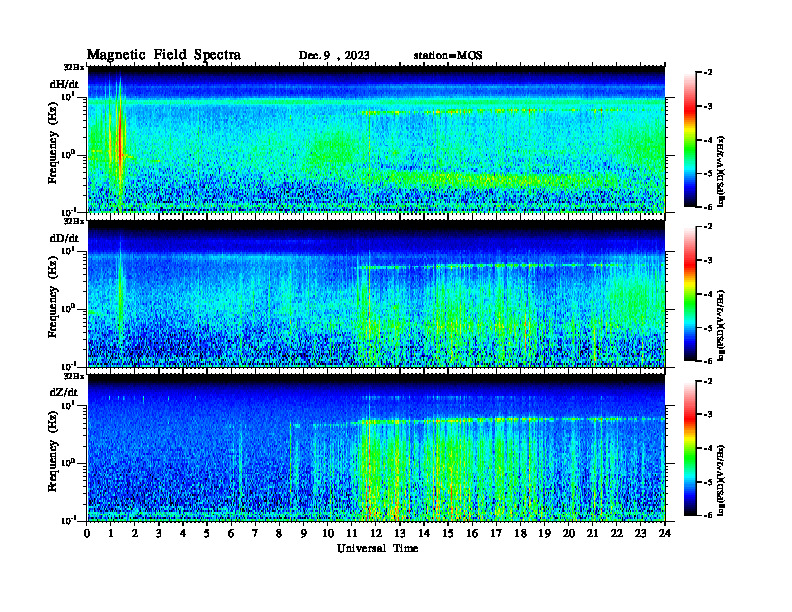Click the color scale bar beside the dH/dt panel
Viewport: 792px width, 612px height.
(x=690, y=140)
